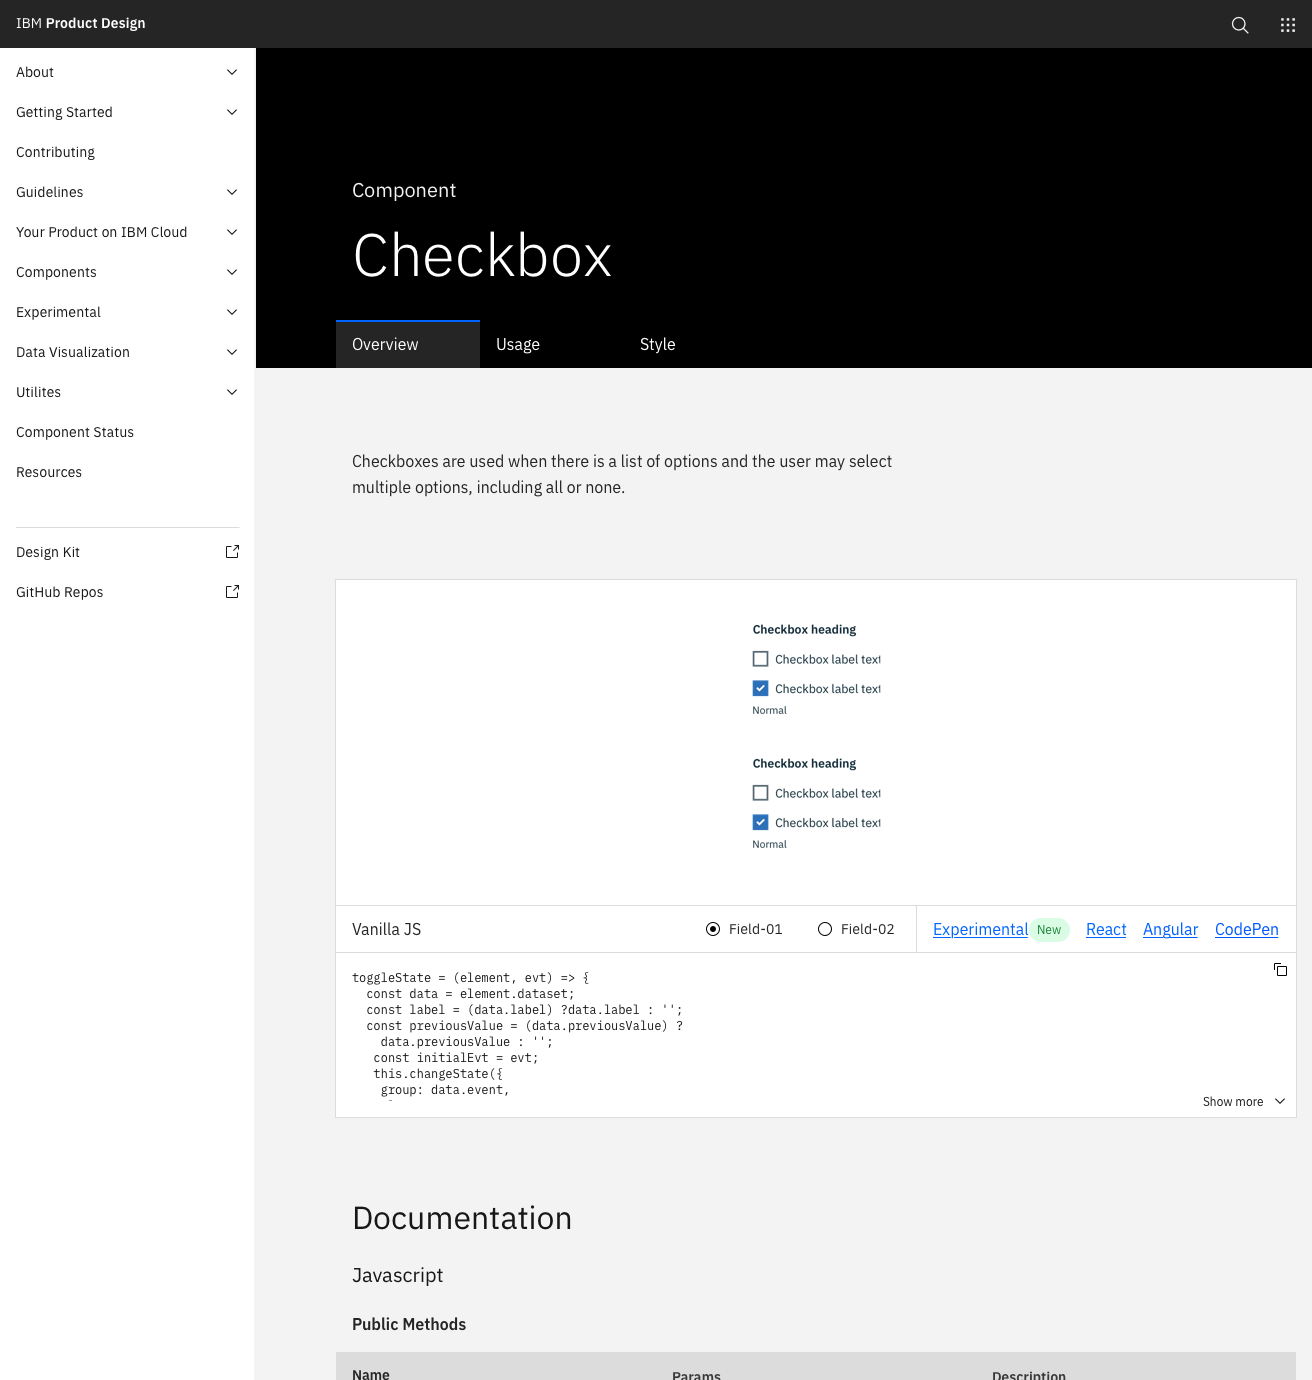The height and width of the screenshot is (1380, 1312).
Task: Click the Experimental New link
Action: 981,929
